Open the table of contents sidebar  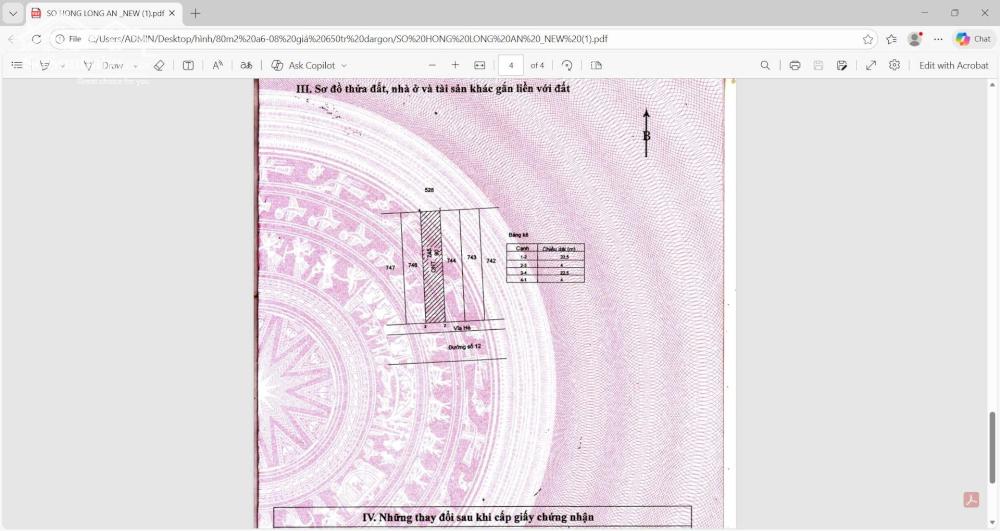coord(17,65)
